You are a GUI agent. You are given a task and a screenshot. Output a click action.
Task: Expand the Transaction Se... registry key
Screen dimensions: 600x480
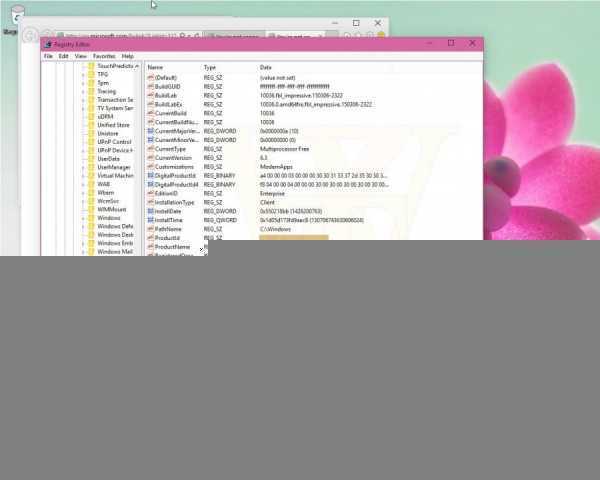83,100
